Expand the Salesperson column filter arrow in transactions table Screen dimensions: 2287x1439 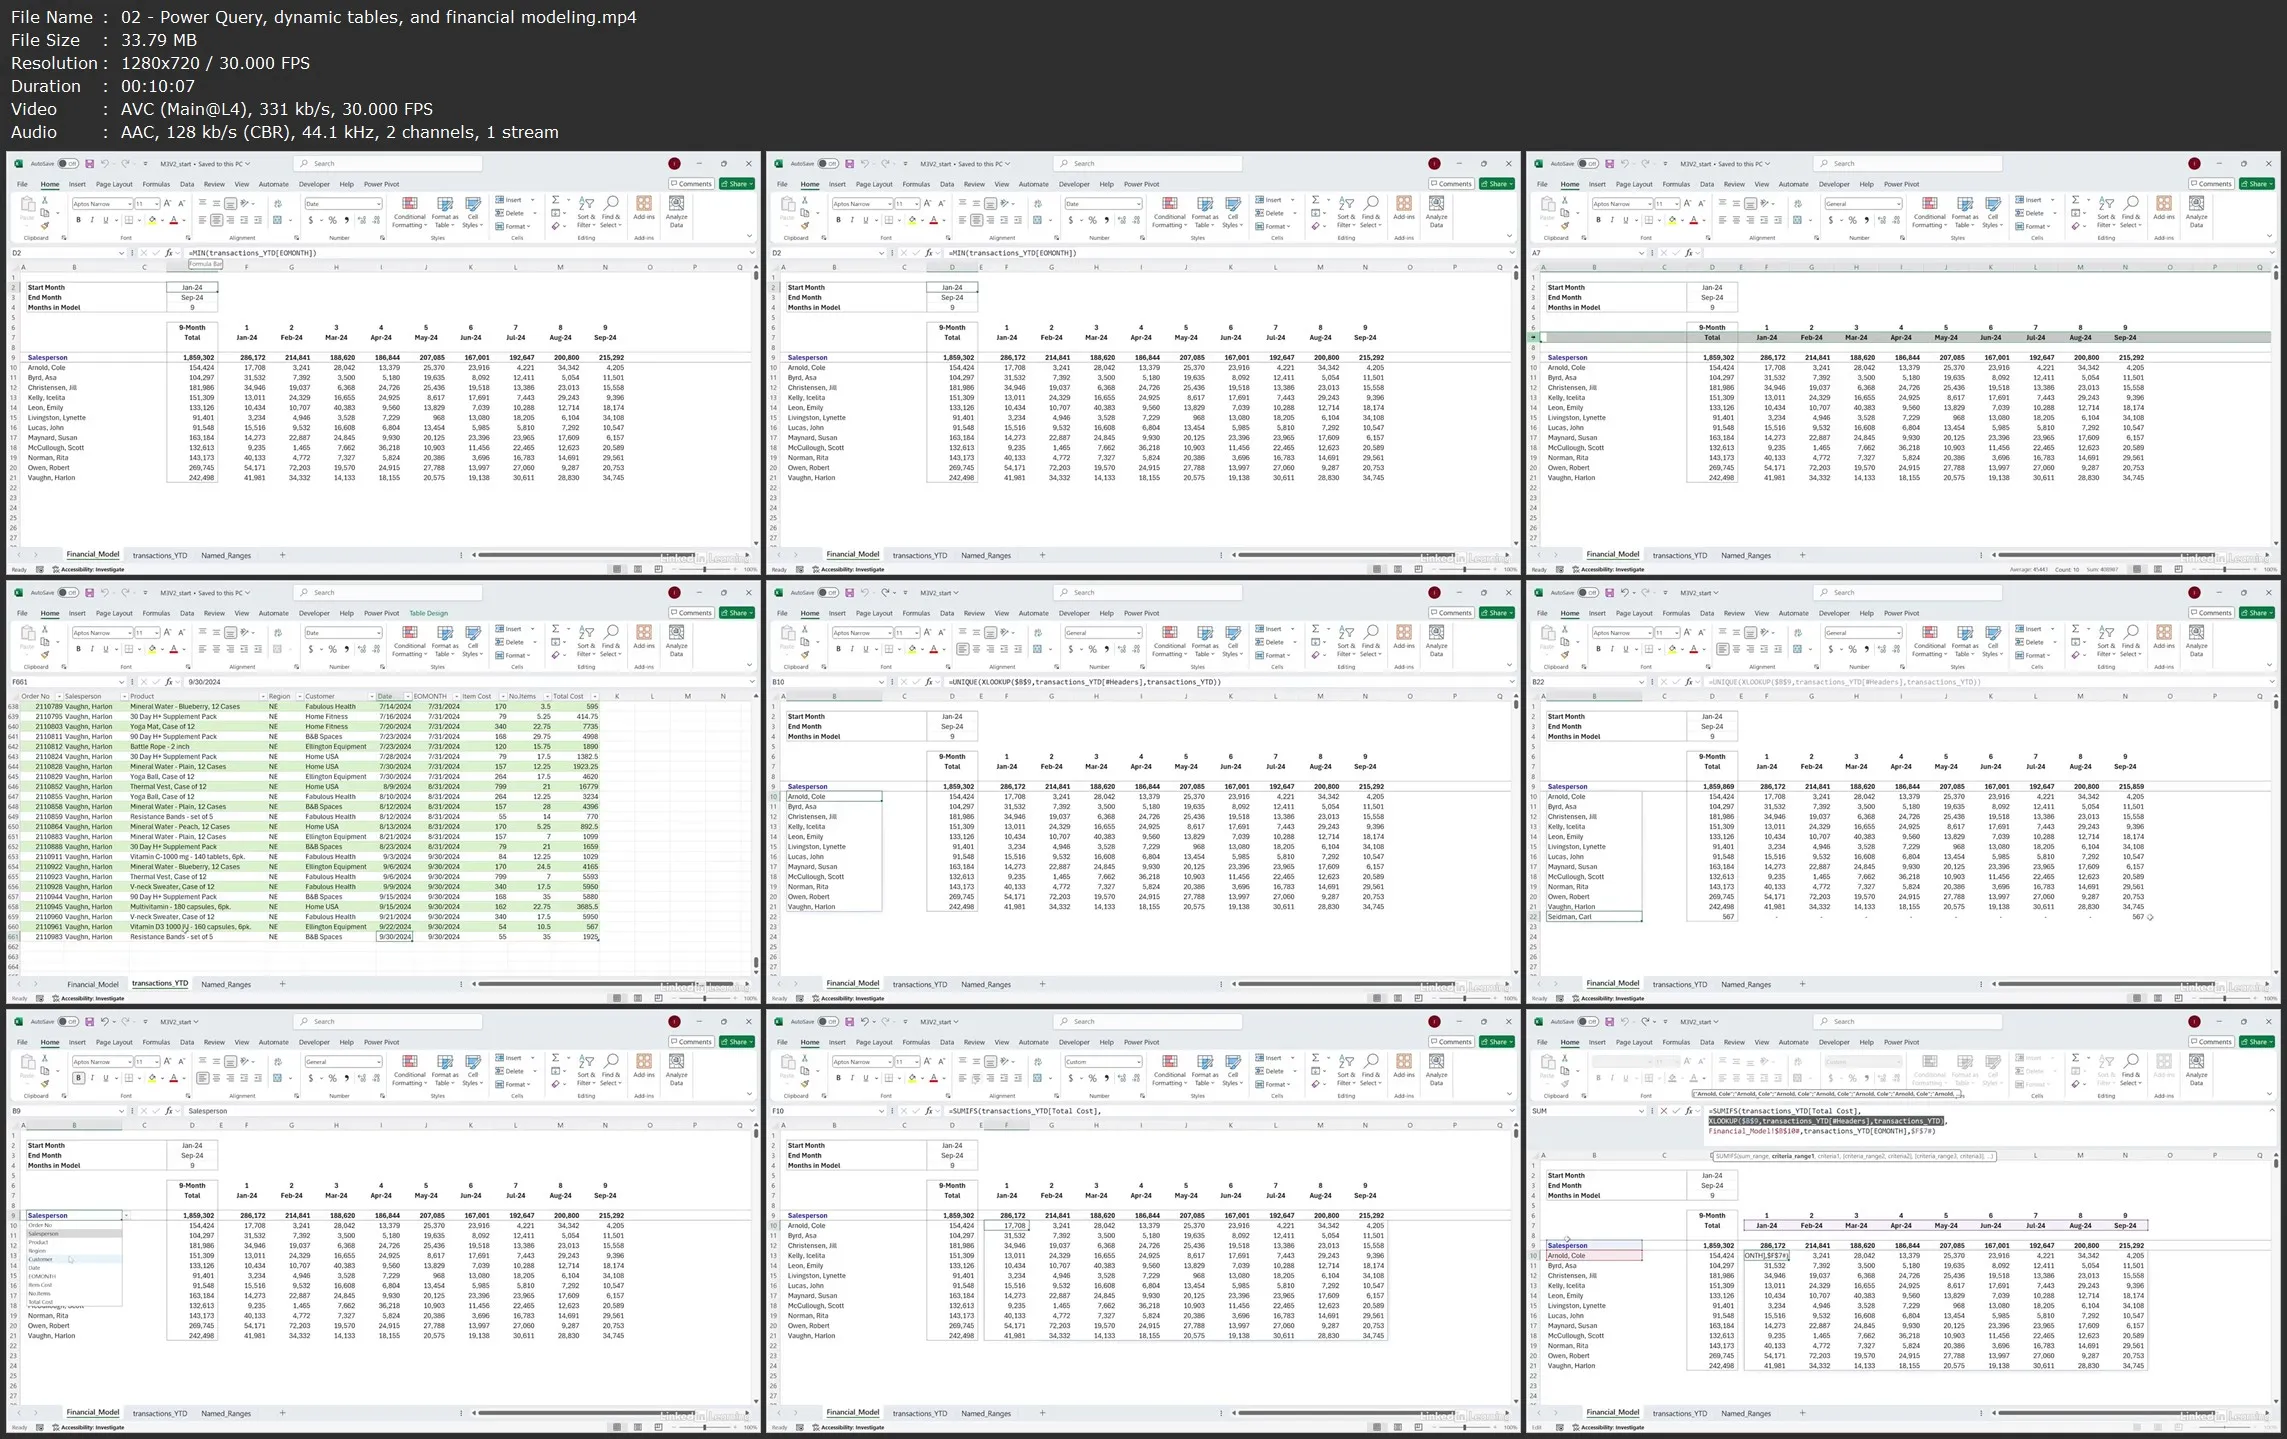tap(122, 696)
